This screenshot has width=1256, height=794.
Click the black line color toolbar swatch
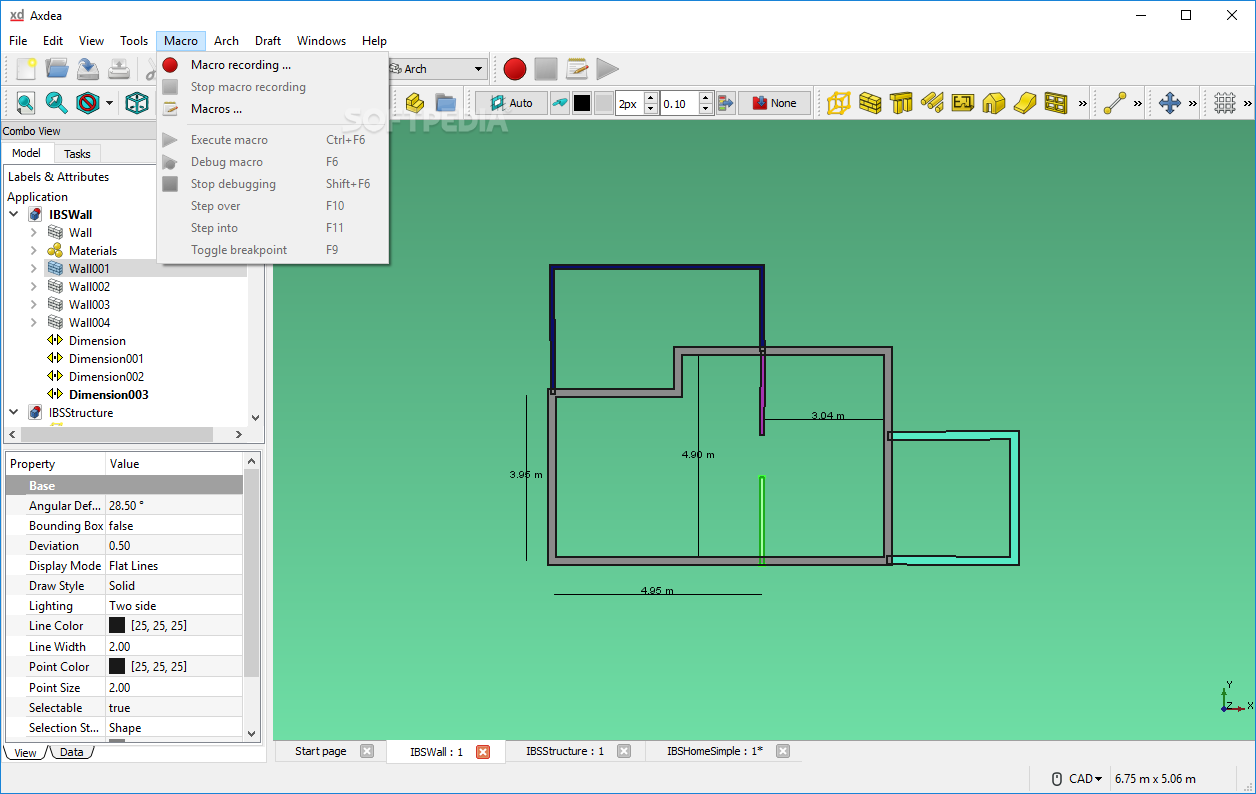pos(582,103)
